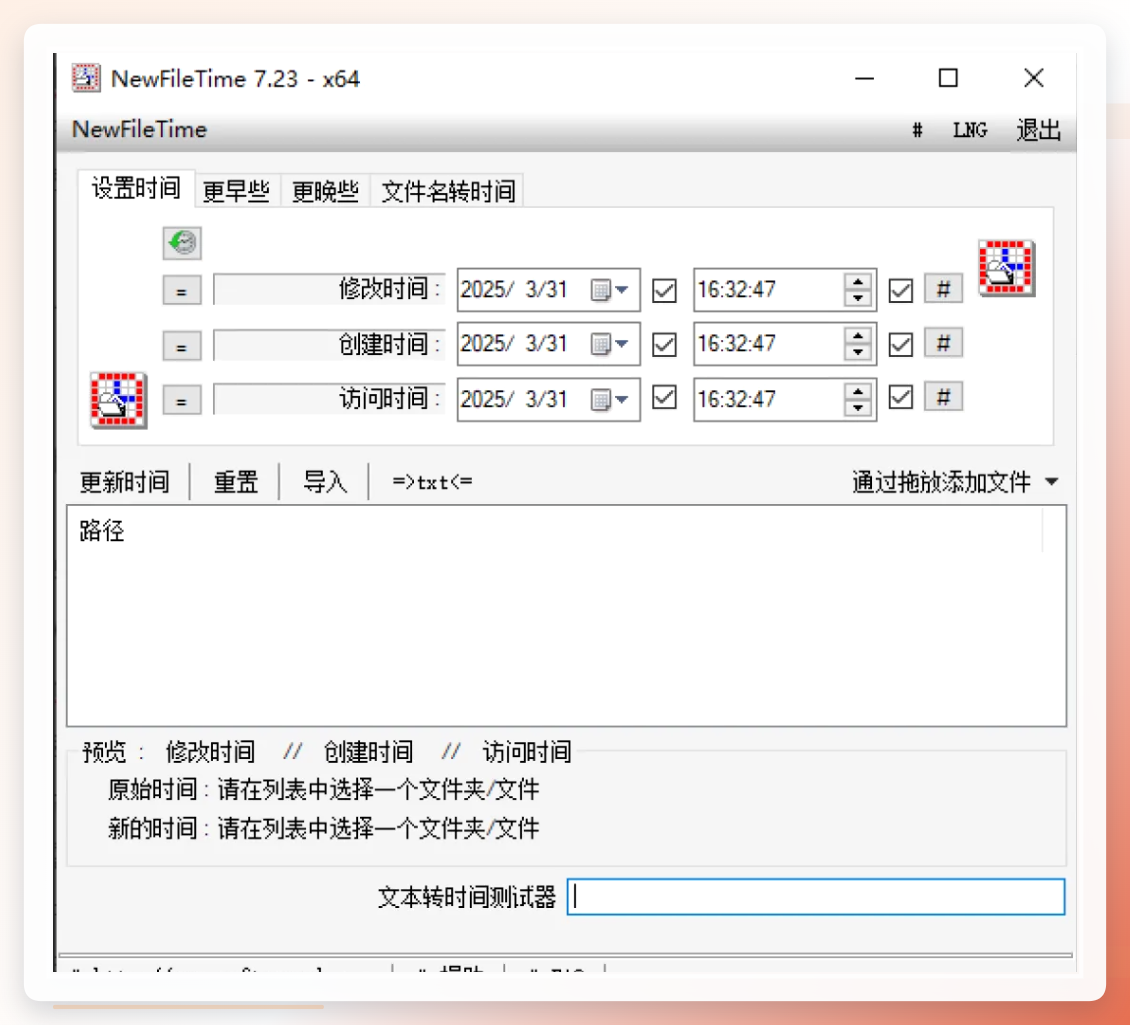The image size is (1130, 1025).
Task: Click the 路径 column header
Action: [x=102, y=531]
